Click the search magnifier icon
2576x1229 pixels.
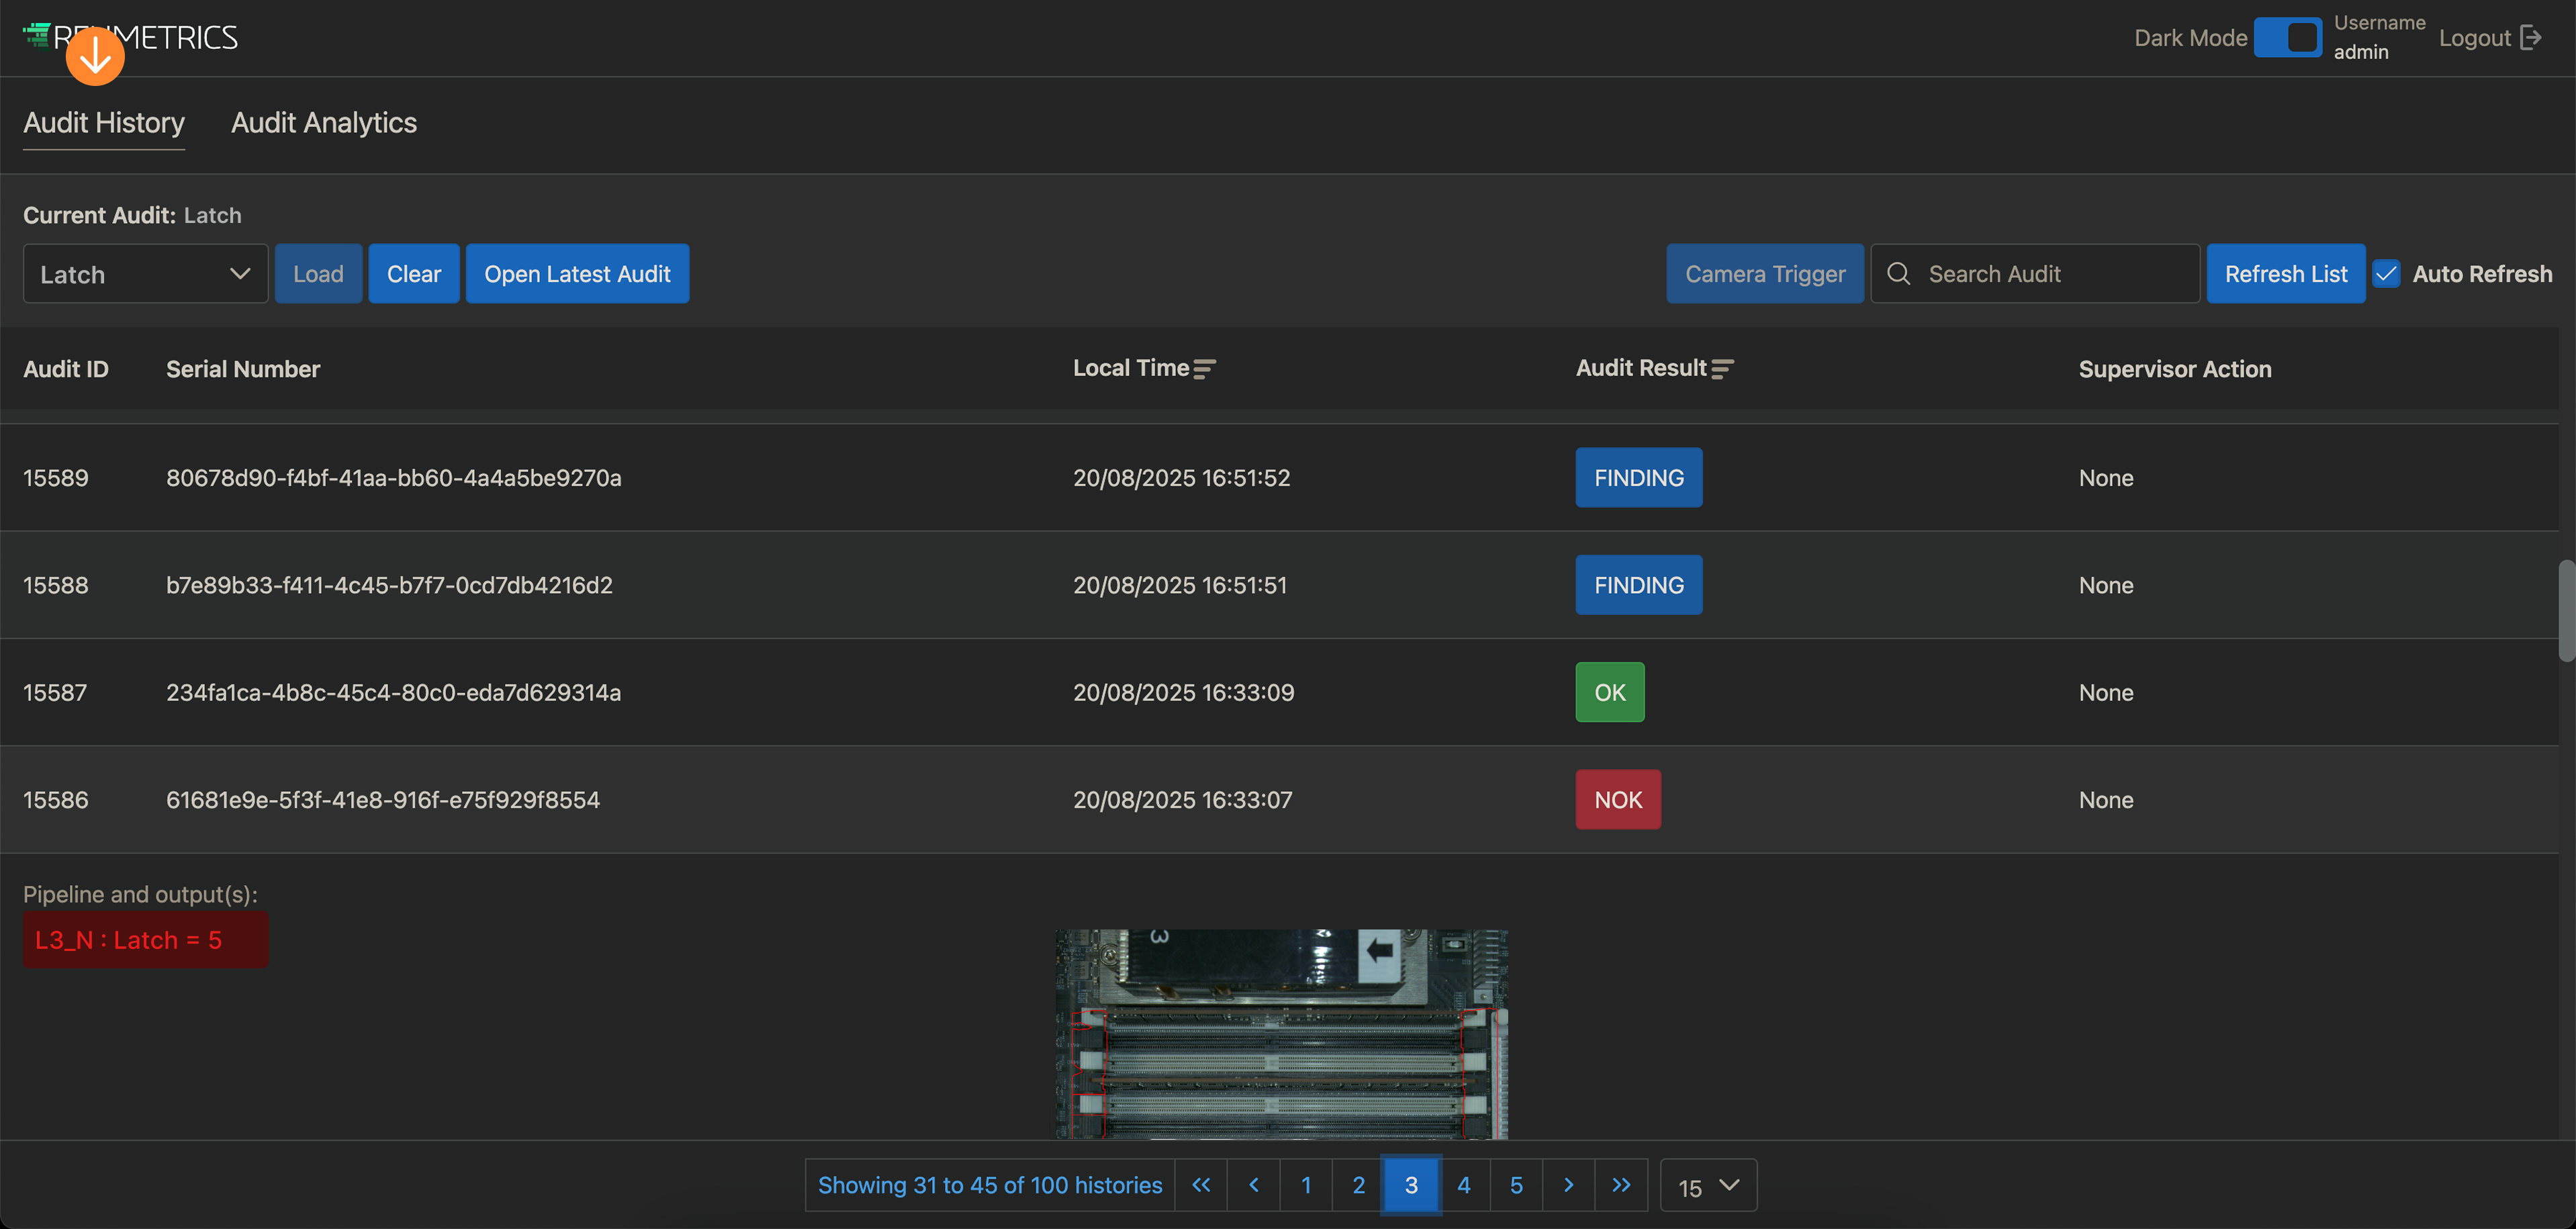[1898, 274]
